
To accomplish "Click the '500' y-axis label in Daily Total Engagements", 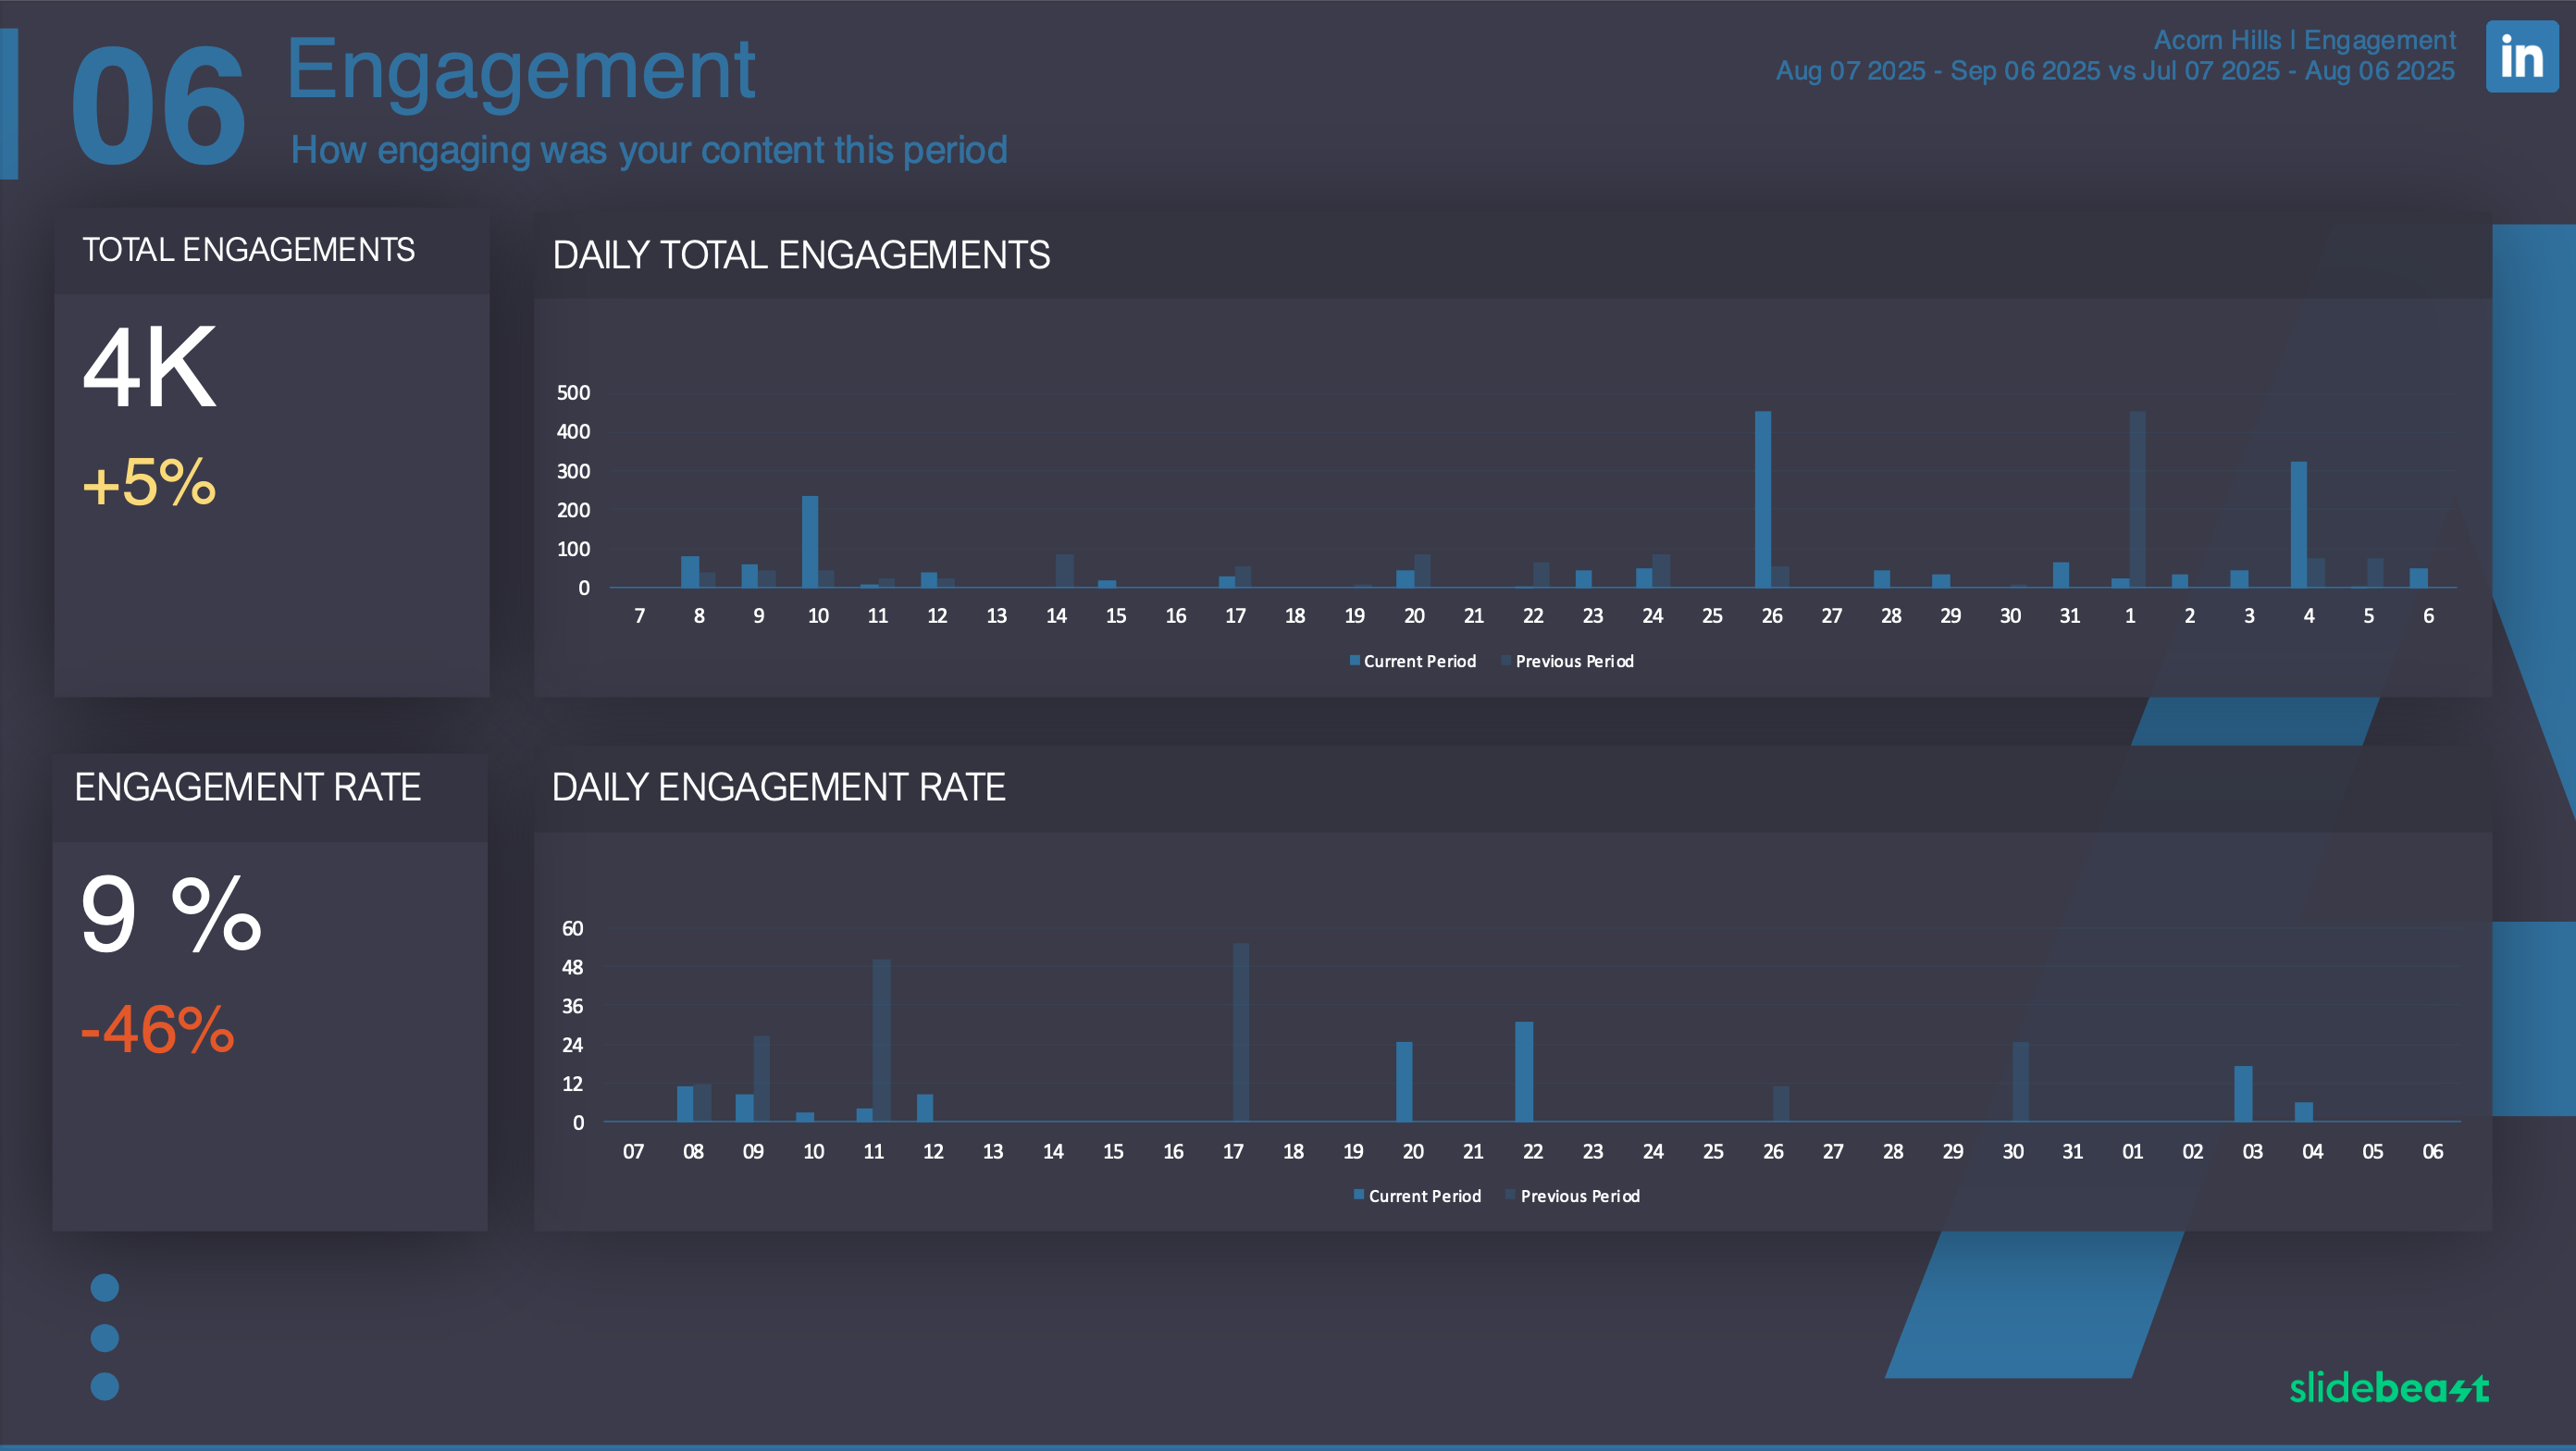I will [x=573, y=393].
